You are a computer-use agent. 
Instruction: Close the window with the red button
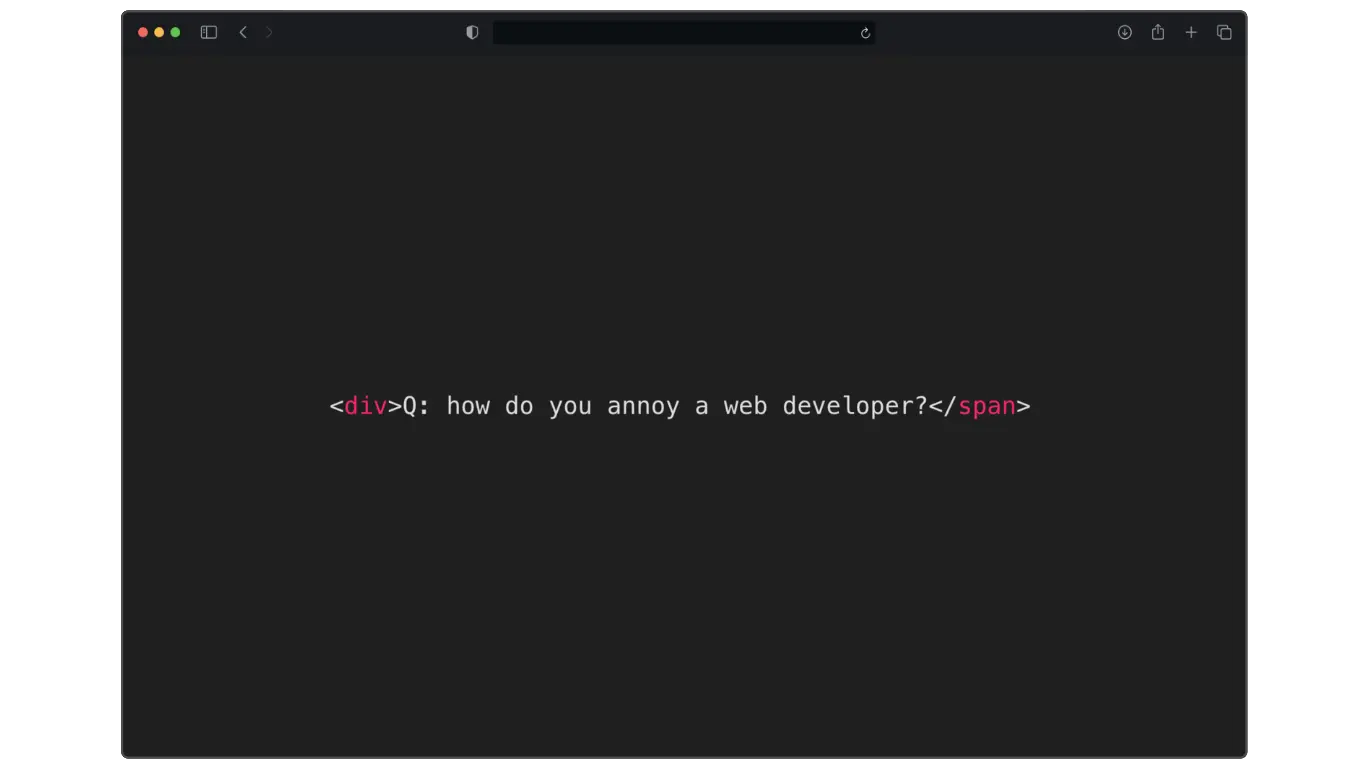tap(143, 32)
